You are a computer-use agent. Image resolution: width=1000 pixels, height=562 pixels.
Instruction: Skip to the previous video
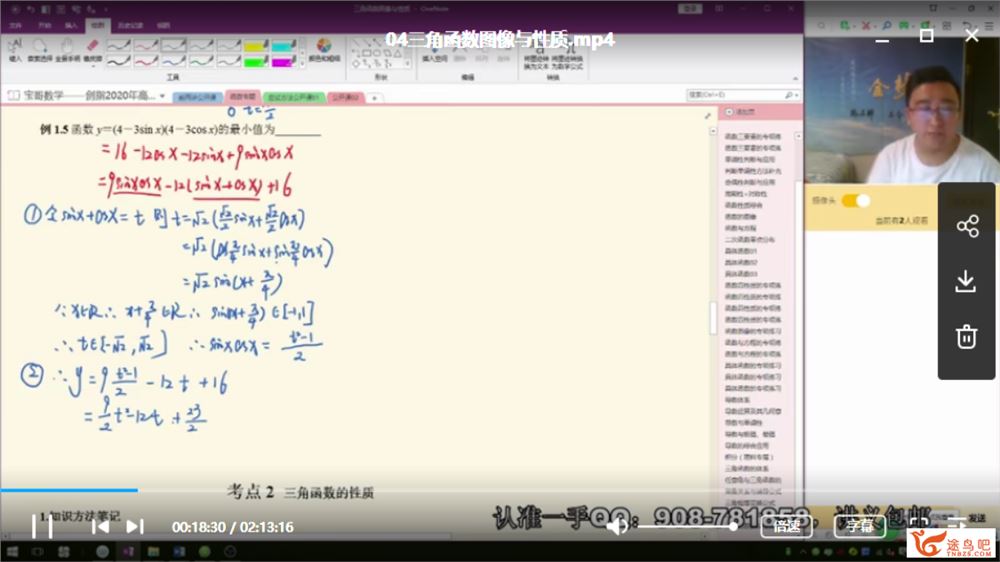coord(99,527)
